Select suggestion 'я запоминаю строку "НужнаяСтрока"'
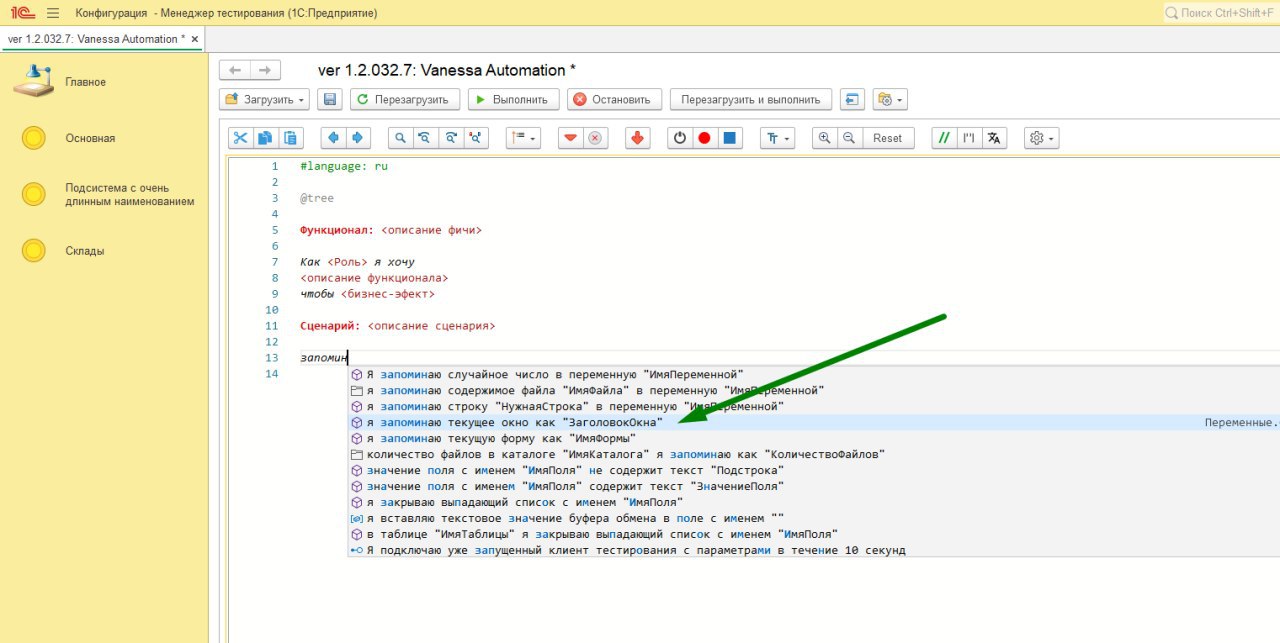The width and height of the screenshot is (1280, 643). pos(814,407)
